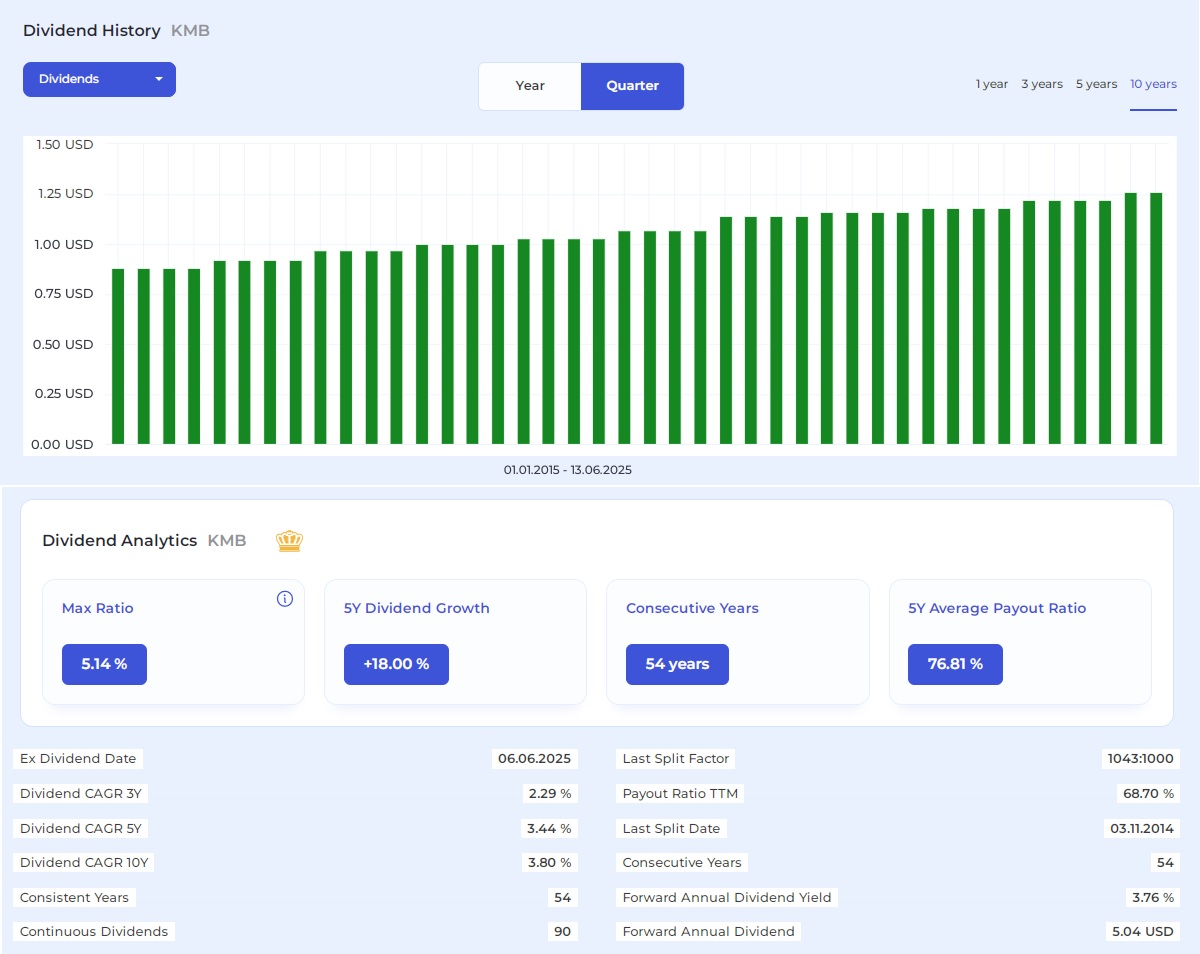Click the 3.80 % value
The width and height of the screenshot is (1200, 954).
[549, 863]
